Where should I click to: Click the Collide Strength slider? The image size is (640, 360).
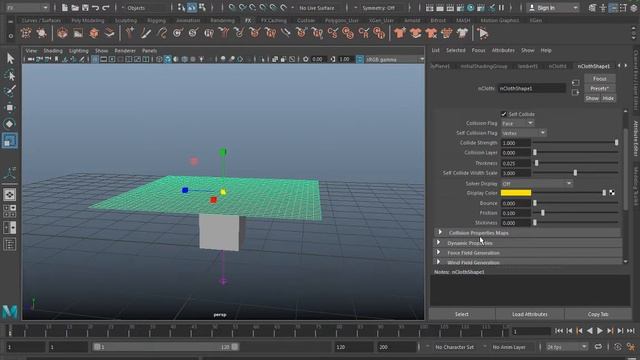(576, 142)
